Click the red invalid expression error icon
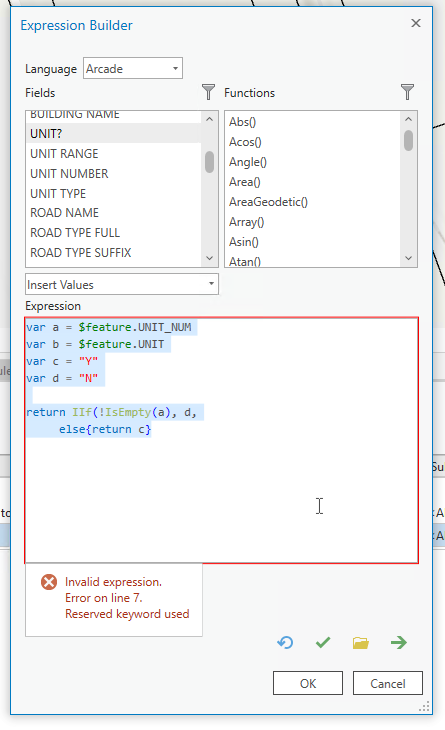Screen dimensions: 445x730 (x=49, y=582)
